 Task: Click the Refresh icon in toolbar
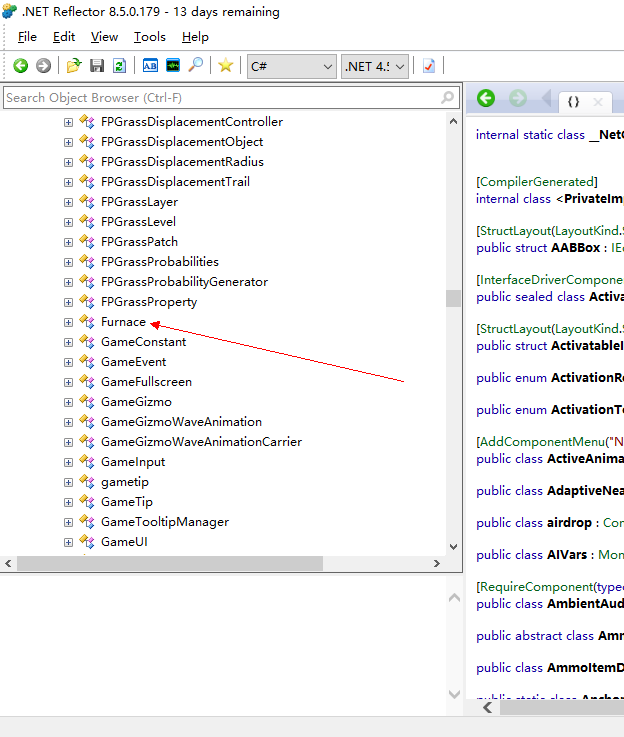click(x=120, y=66)
